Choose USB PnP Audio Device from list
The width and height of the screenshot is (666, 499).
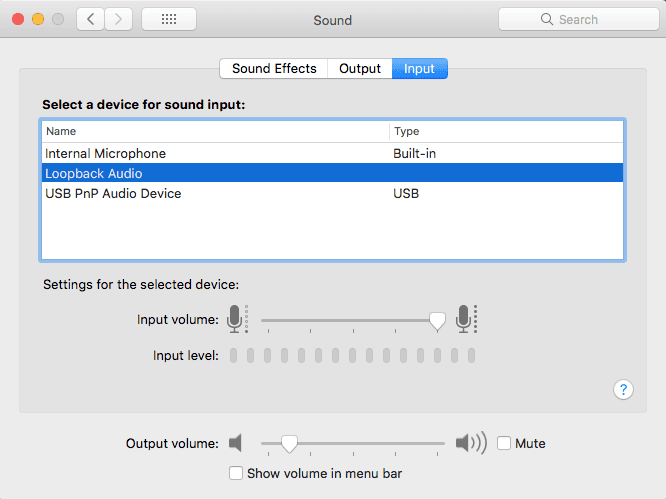coord(113,193)
